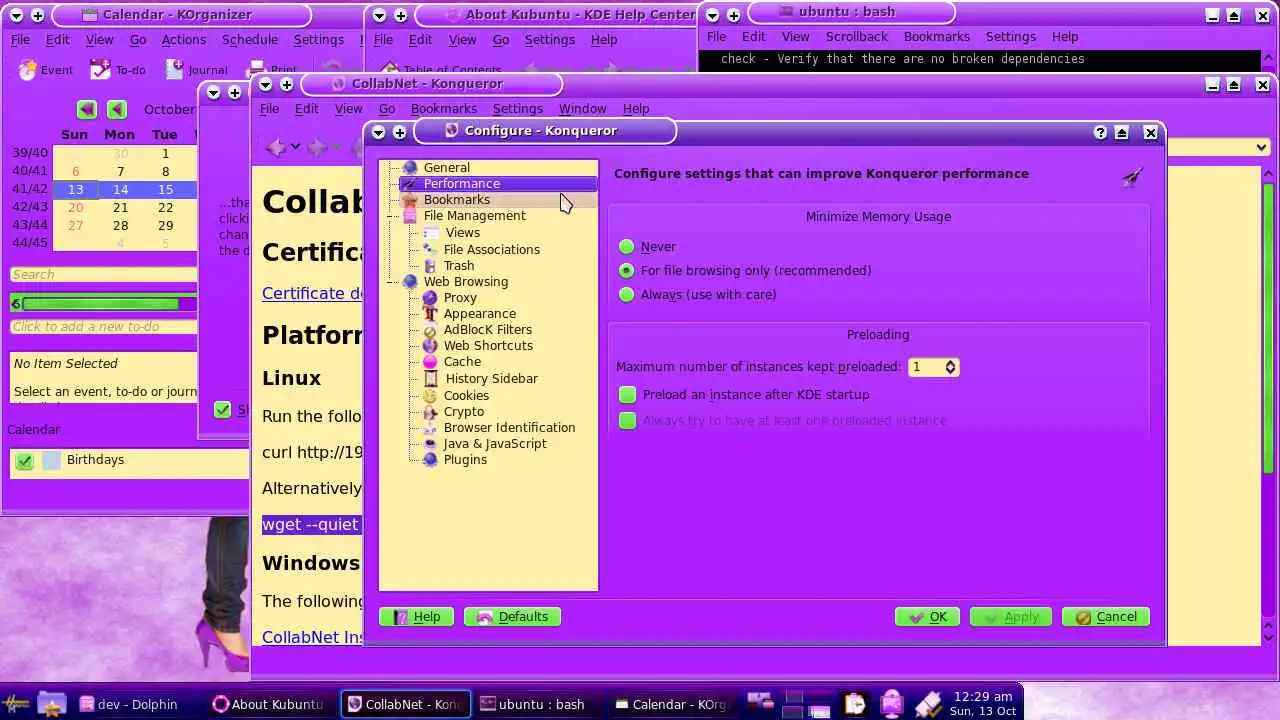Open the bash terminal window menu arrow
1280x720 pixels.
tap(712, 15)
